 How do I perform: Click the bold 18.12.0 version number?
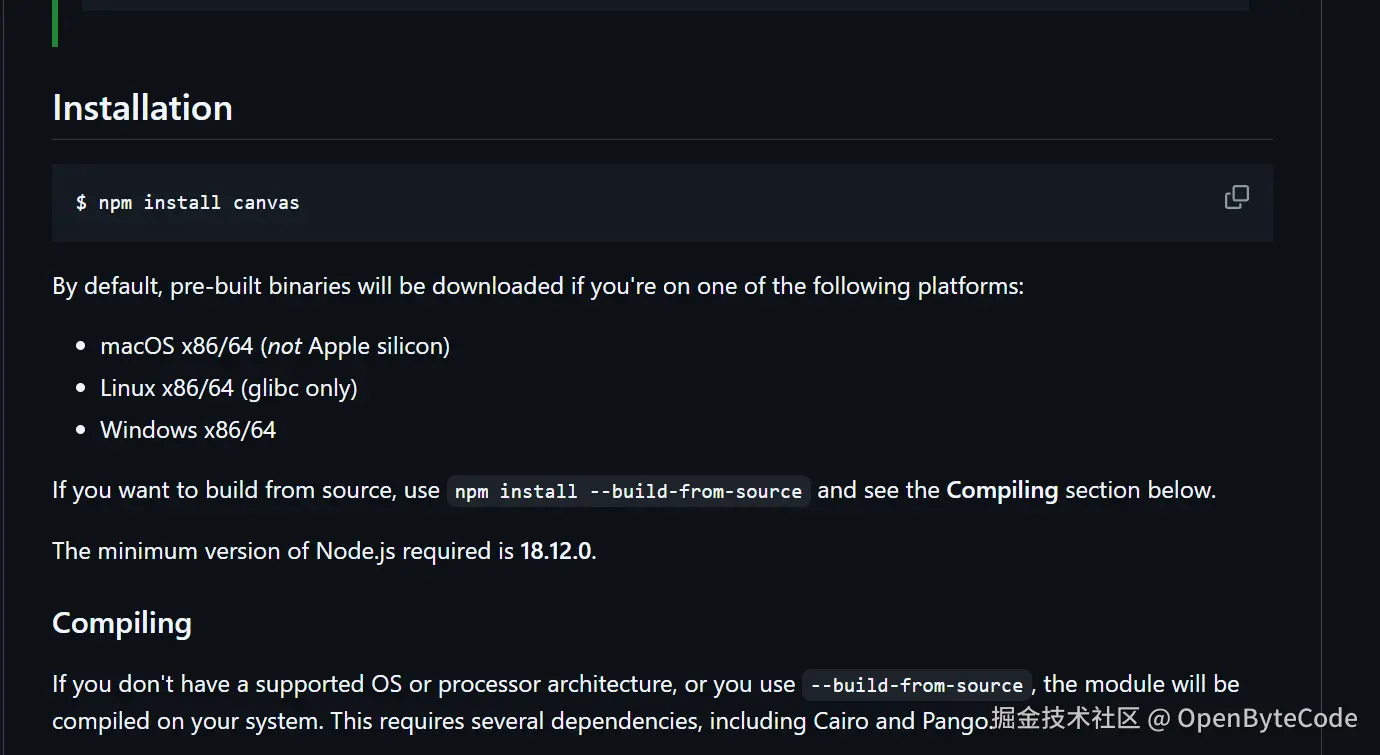click(x=556, y=551)
